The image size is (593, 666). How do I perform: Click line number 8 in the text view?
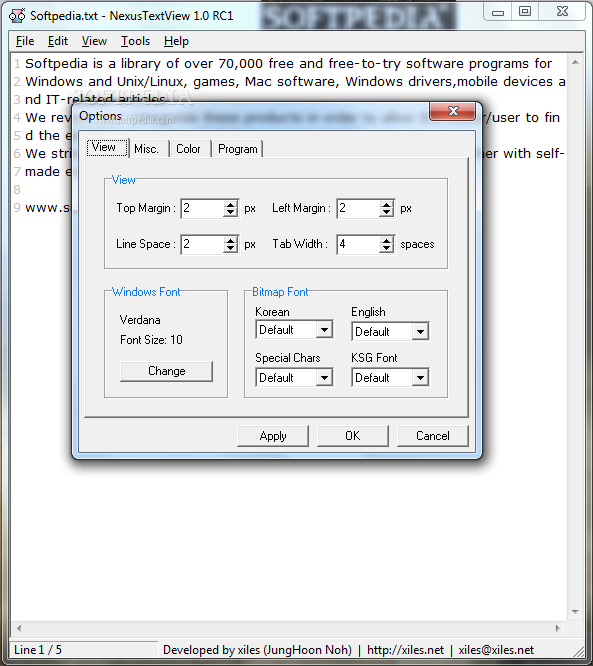(17, 189)
